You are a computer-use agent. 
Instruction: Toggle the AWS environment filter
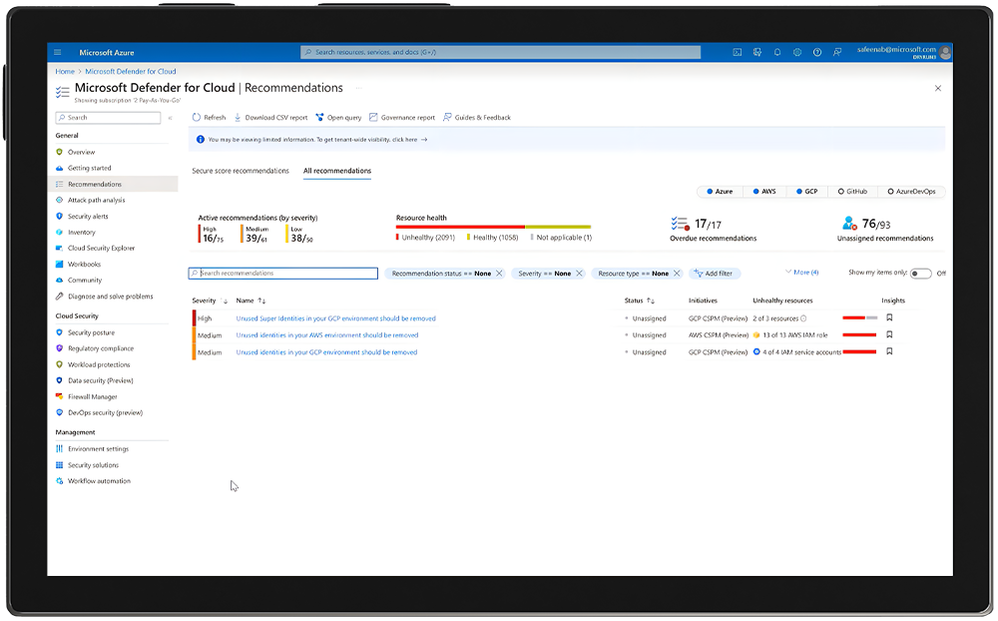coord(764,192)
